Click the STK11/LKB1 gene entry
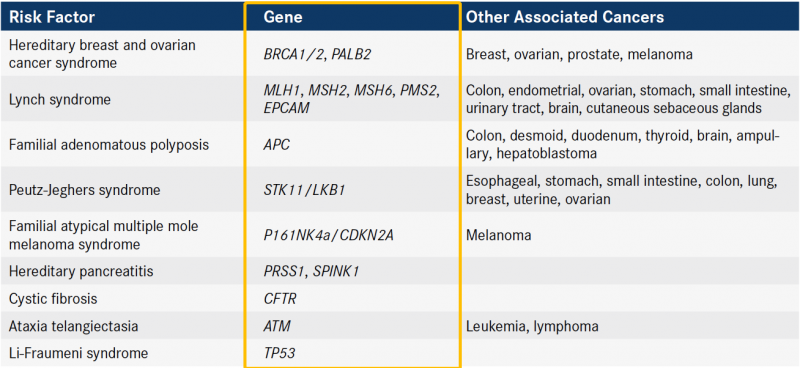The height and width of the screenshot is (368, 800). (305, 190)
